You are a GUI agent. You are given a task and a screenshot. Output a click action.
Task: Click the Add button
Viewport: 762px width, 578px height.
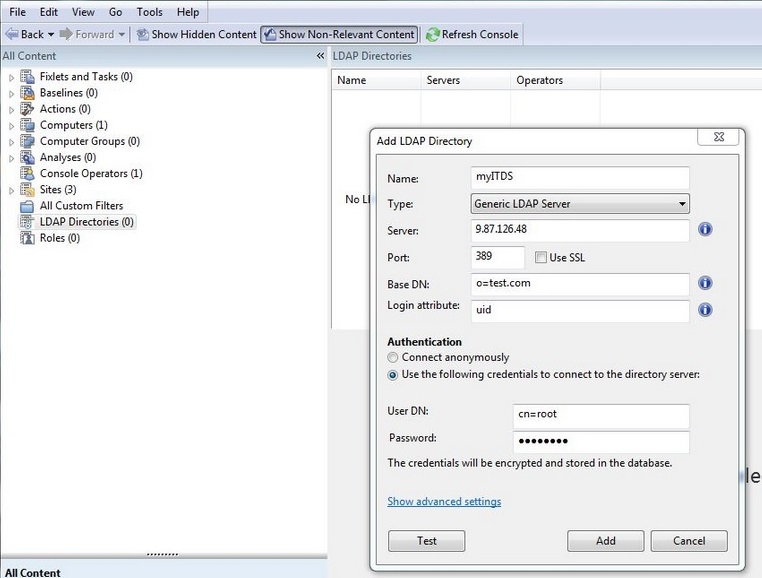606,541
